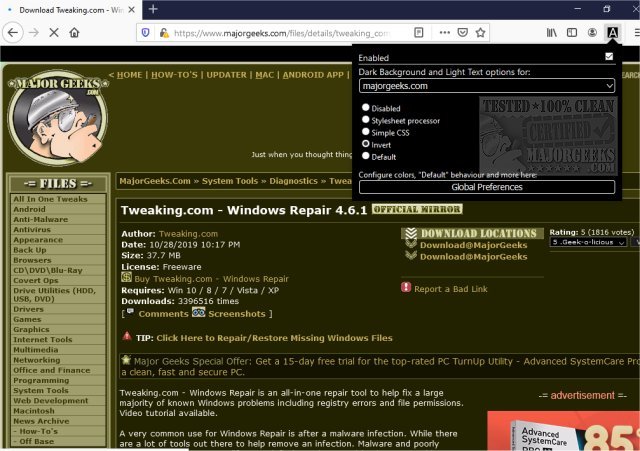Open the HOME nav link
This screenshot has height=451, width=640.
[129, 75]
